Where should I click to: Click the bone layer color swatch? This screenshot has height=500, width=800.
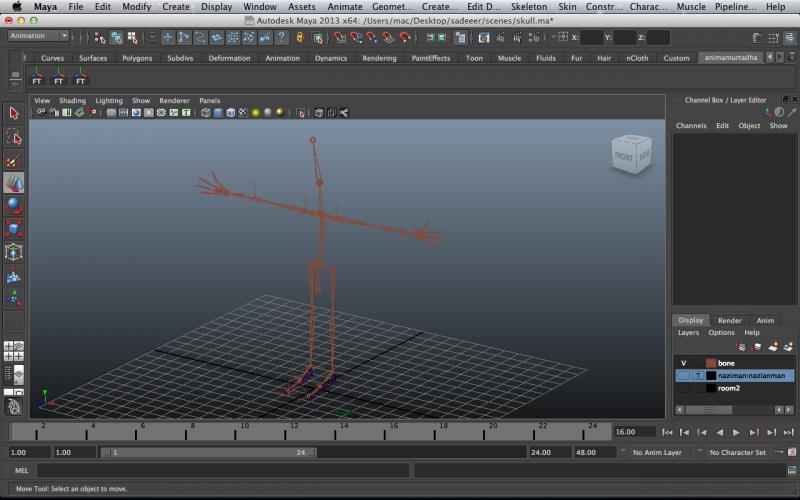[x=711, y=363]
